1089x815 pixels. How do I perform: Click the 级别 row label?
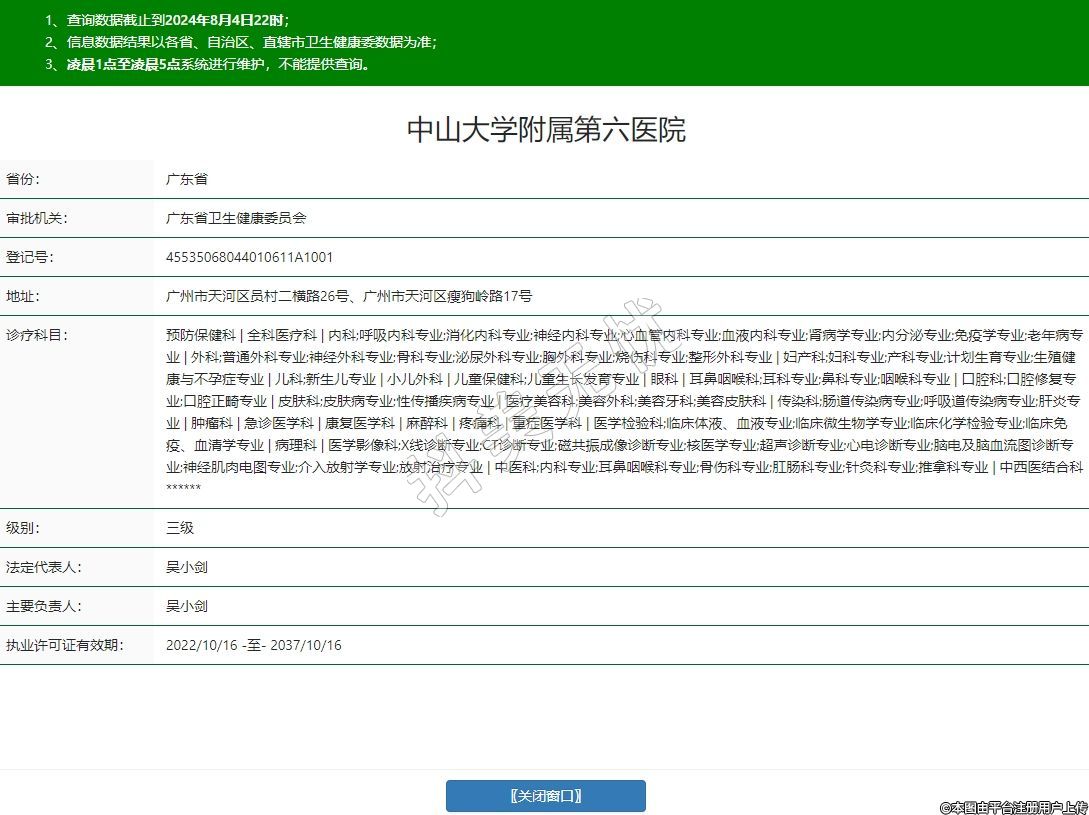point(23,528)
